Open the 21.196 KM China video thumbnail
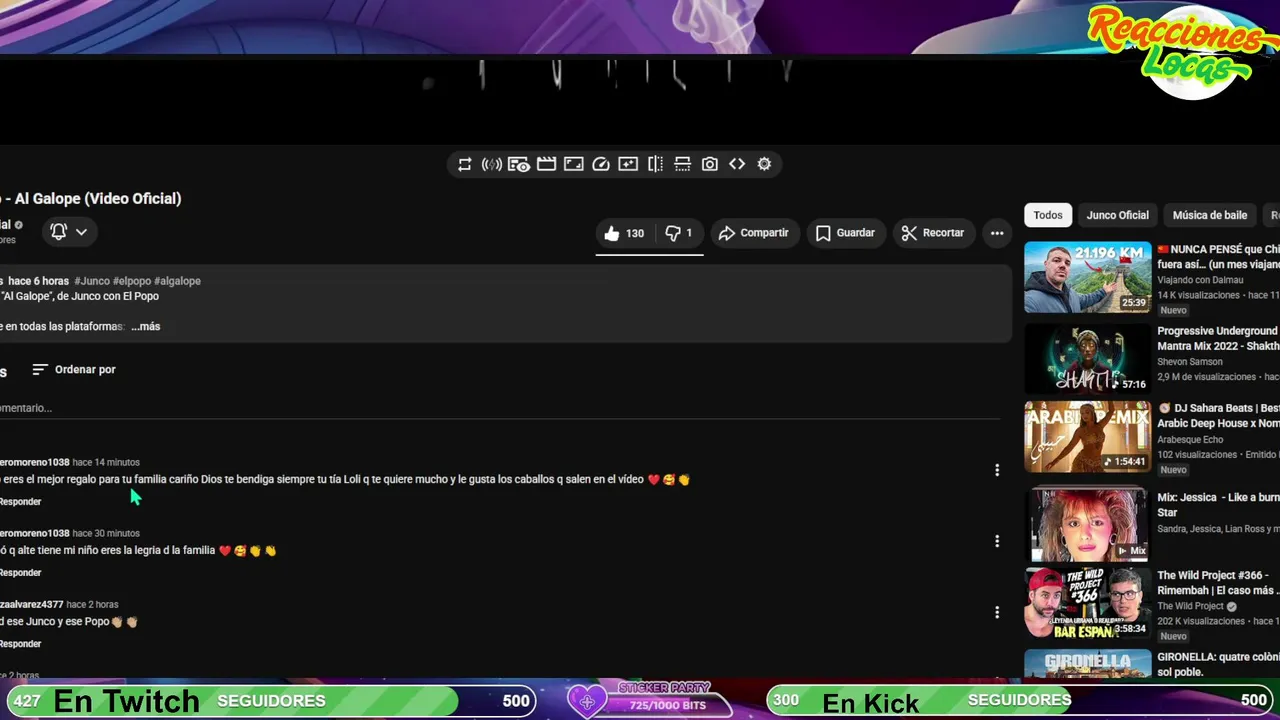 point(1088,277)
